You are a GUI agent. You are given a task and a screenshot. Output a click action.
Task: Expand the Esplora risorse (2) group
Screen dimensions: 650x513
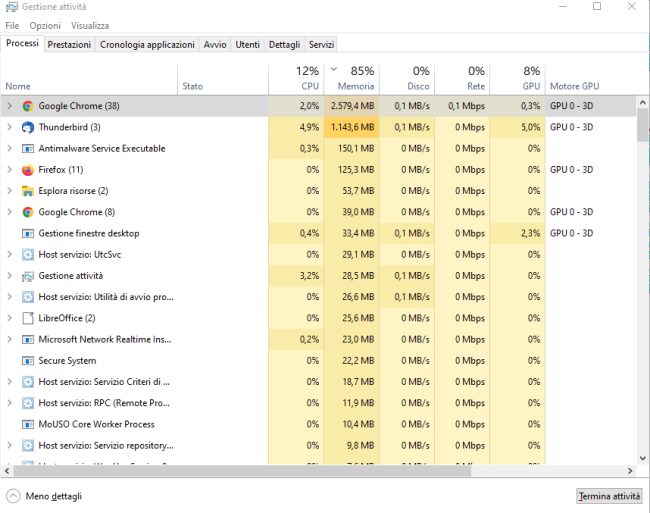10,191
